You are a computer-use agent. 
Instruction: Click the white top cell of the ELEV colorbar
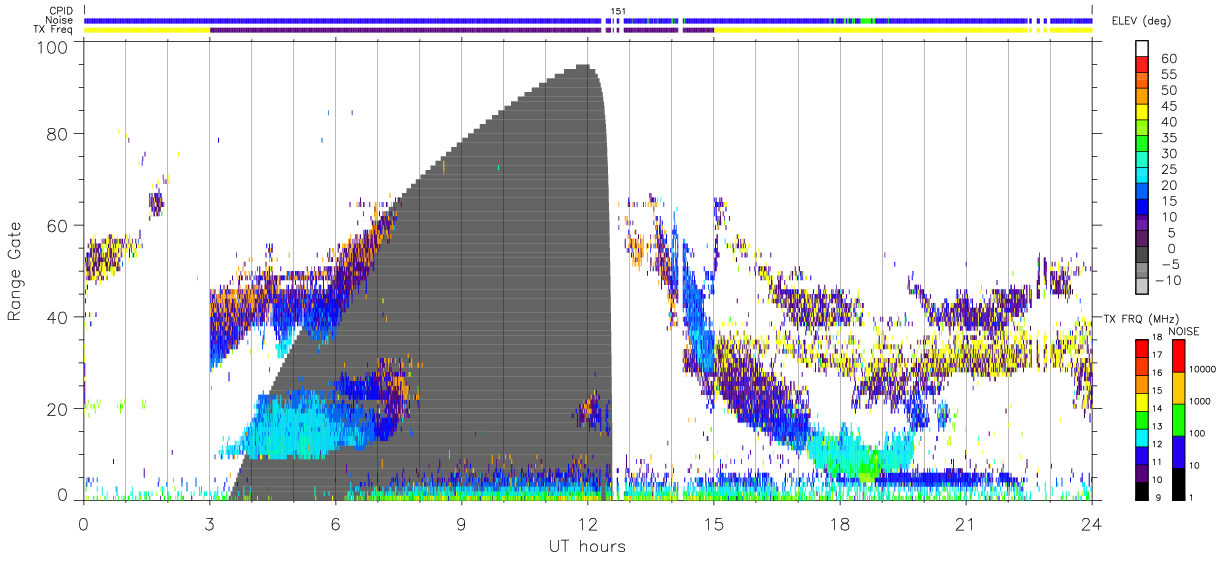(1141, 50)
